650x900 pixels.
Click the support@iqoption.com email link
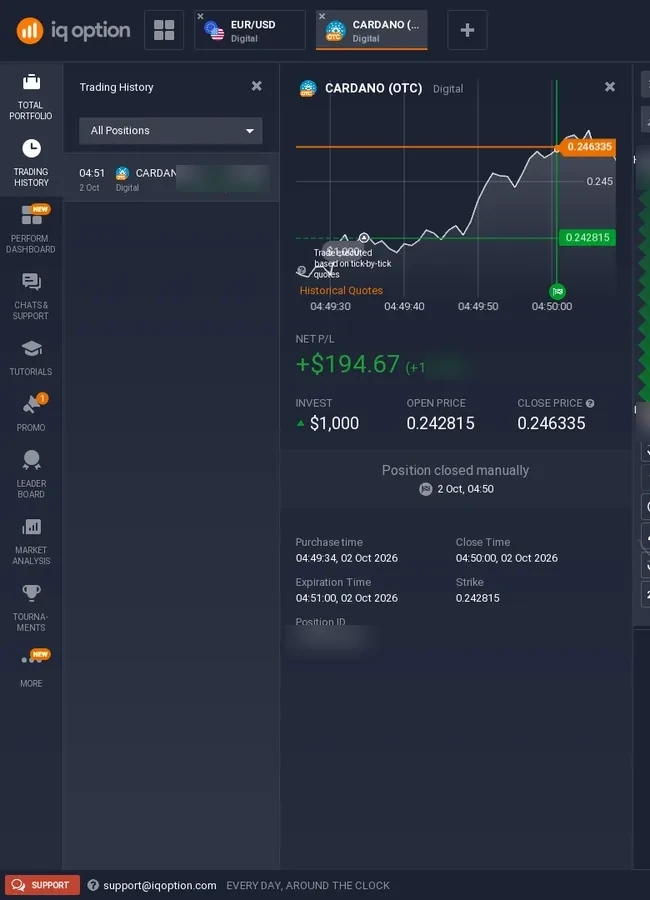click(x=160, y=886)
